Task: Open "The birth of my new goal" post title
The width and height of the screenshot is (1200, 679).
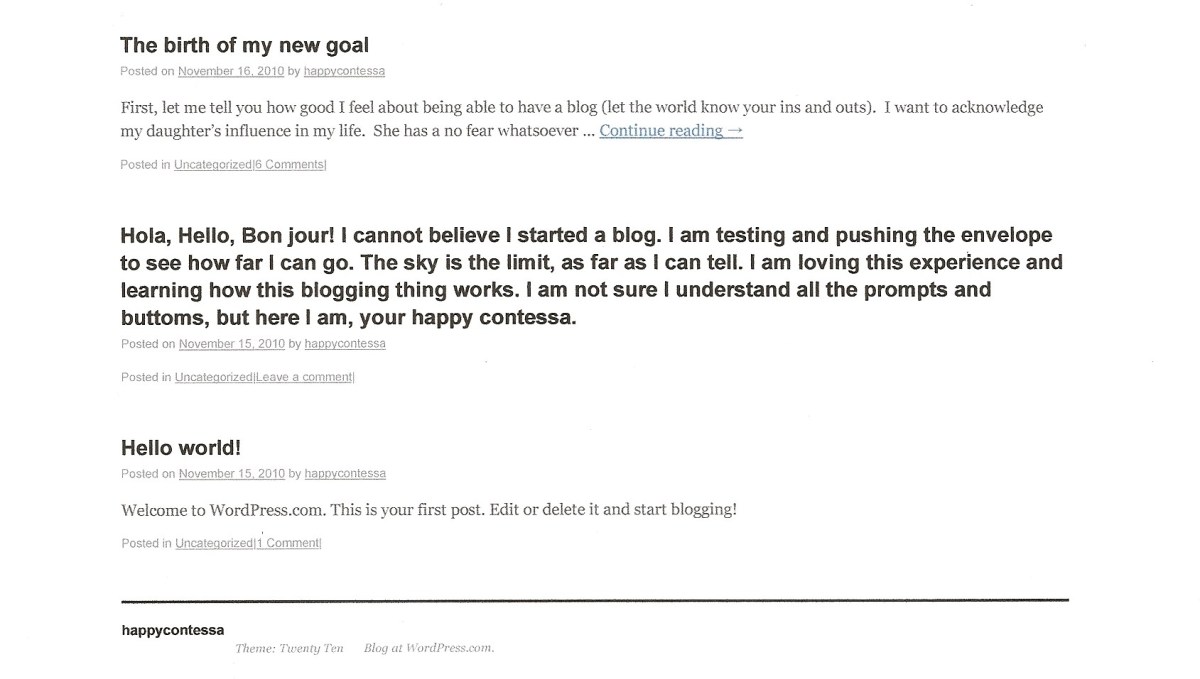Action: click(244, 45)
